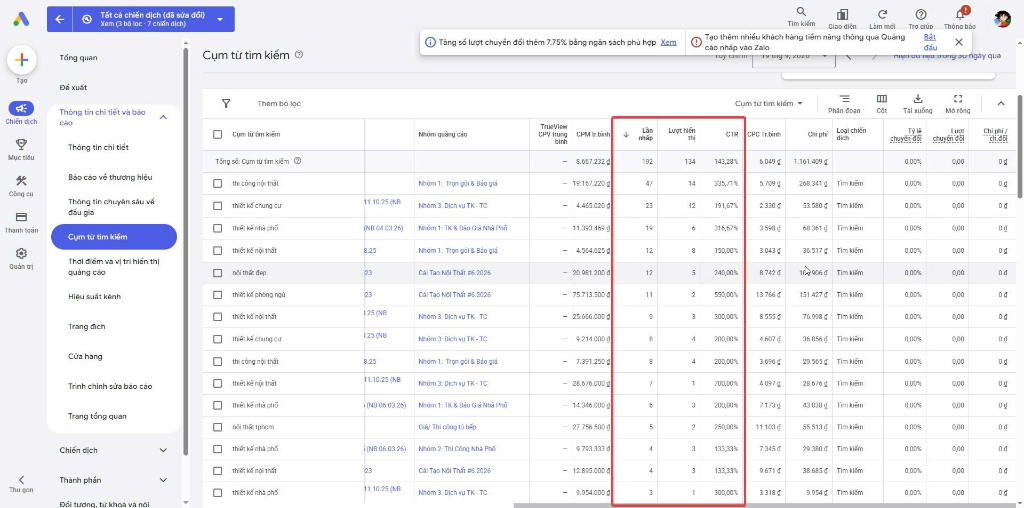Open Nhóm 2: Thi Công Nhà Phố link
1024x508 pixels.
tap(456, 449)
